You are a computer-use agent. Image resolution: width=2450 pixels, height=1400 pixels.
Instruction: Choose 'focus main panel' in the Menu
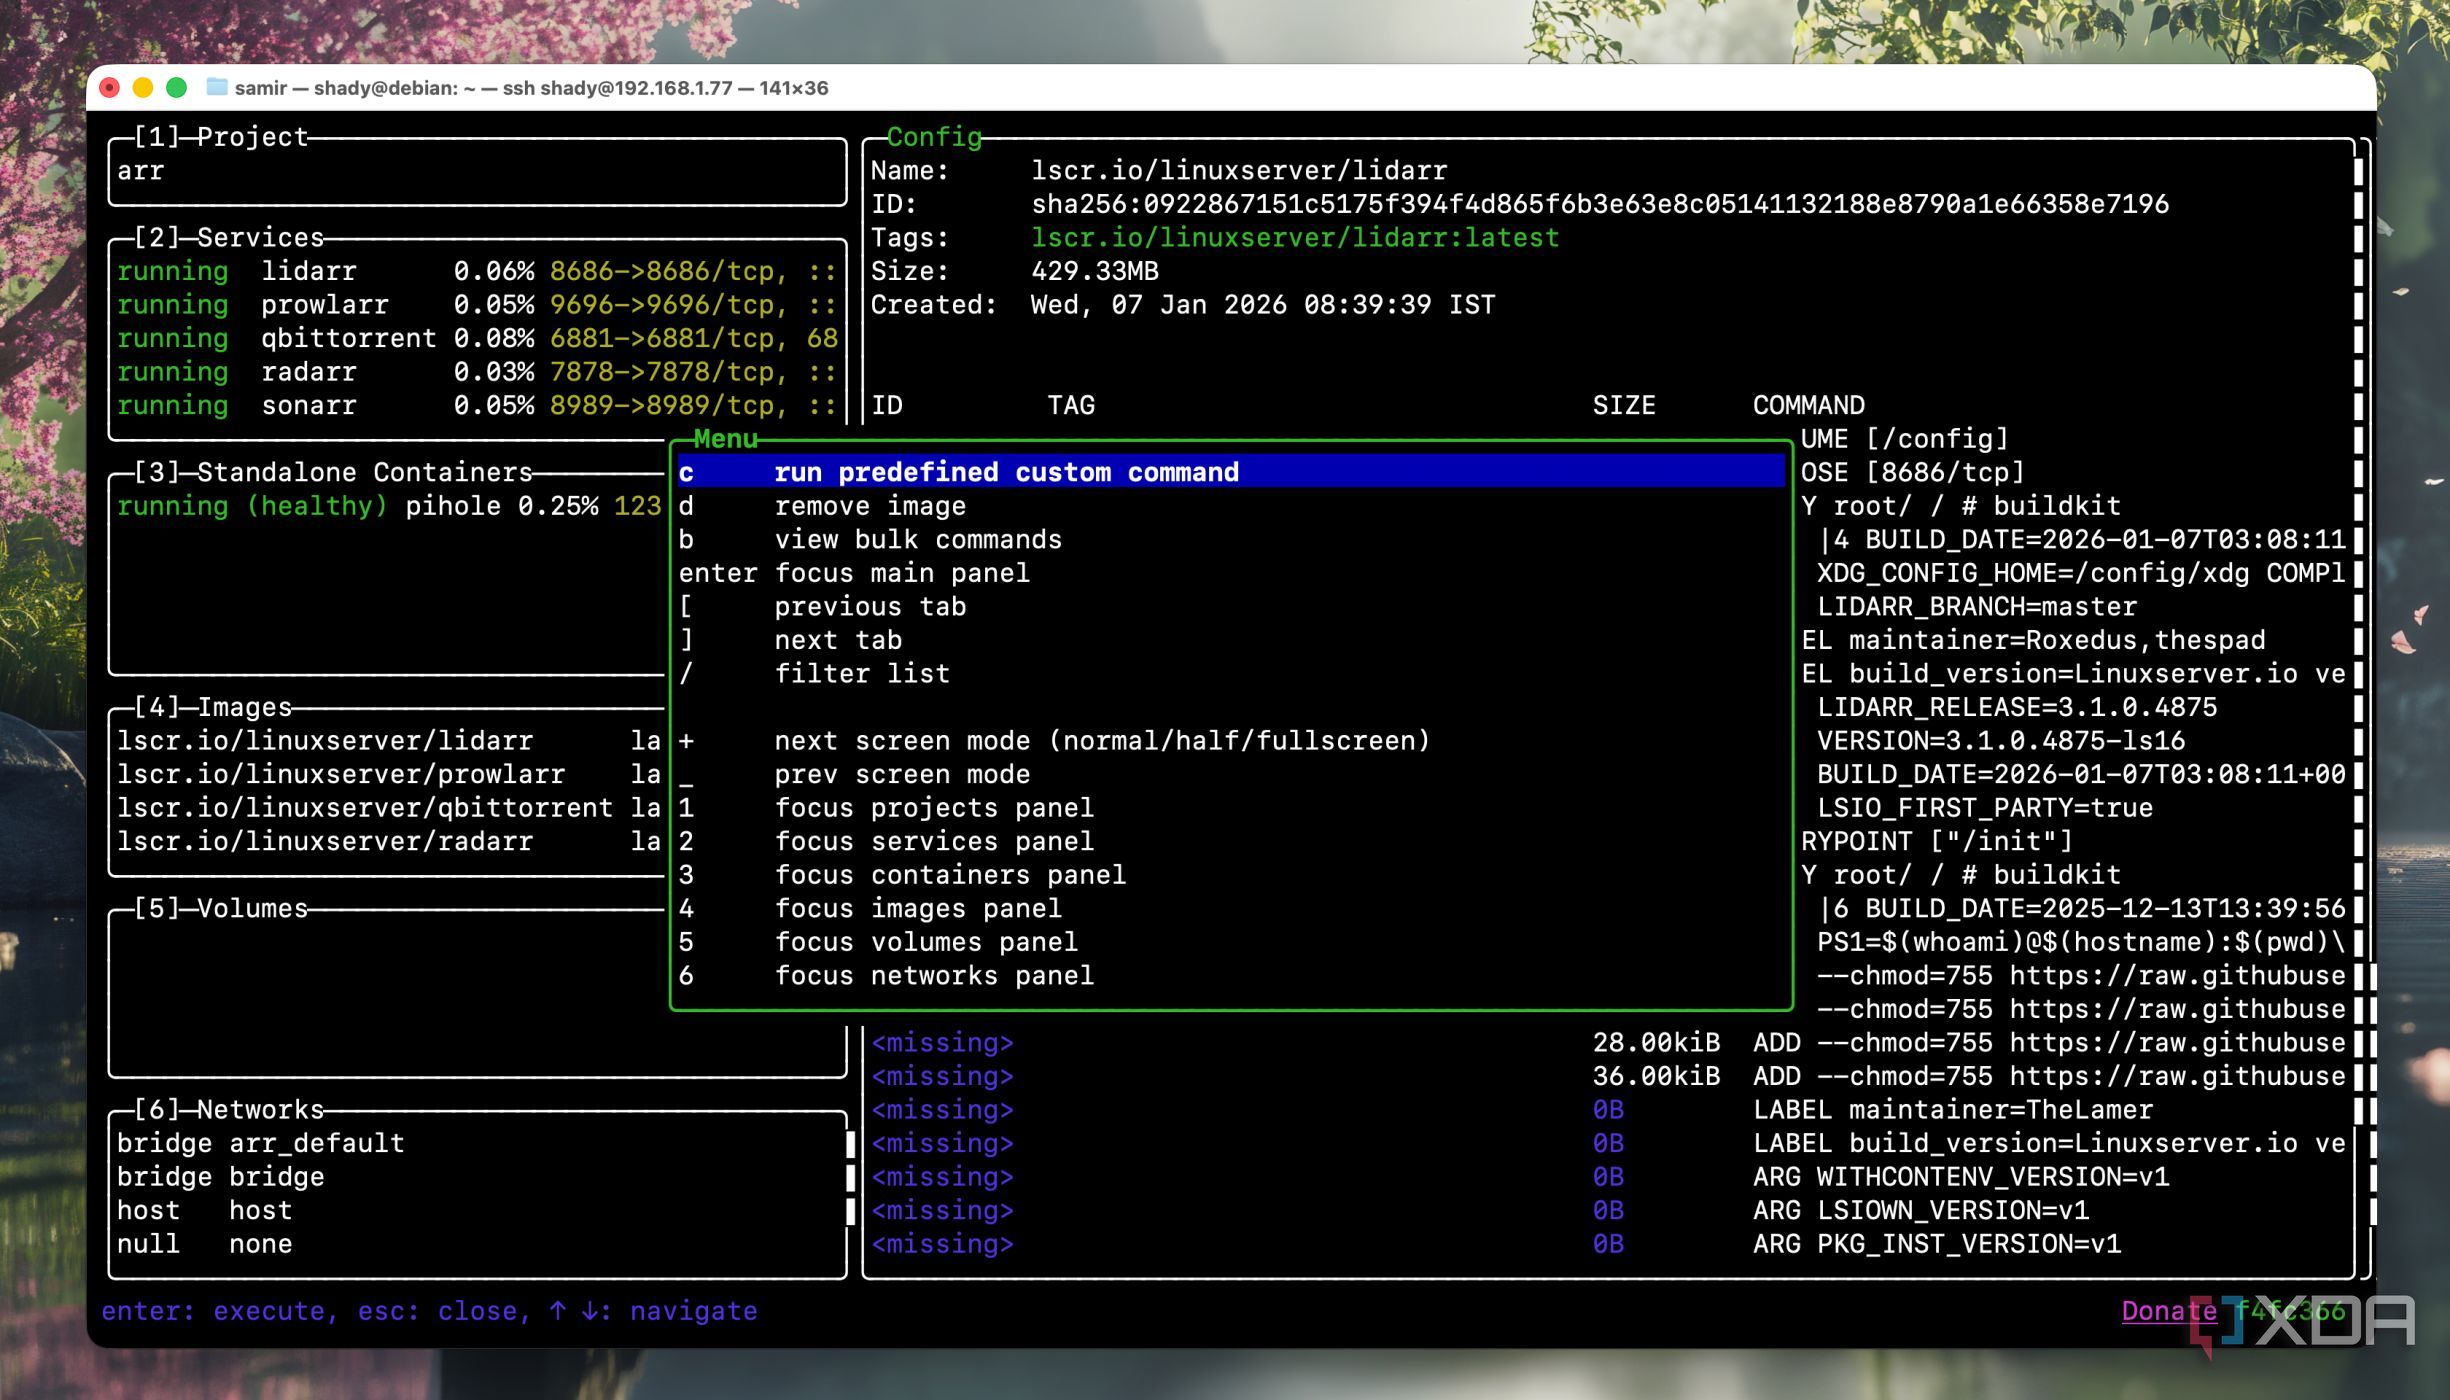click(x=1231, y=573)
